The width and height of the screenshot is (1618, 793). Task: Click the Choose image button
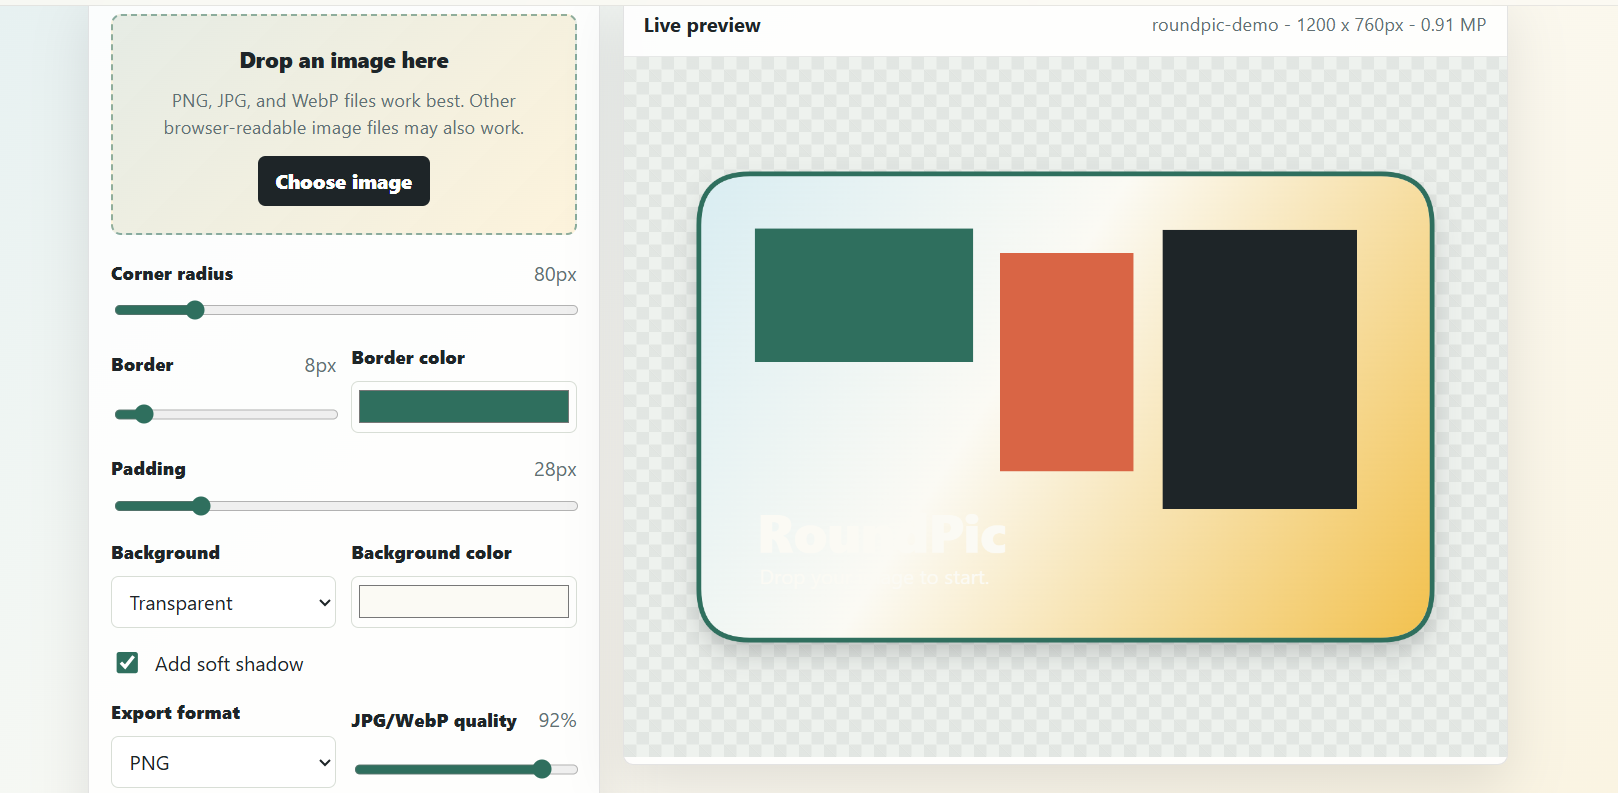point(344,181)
